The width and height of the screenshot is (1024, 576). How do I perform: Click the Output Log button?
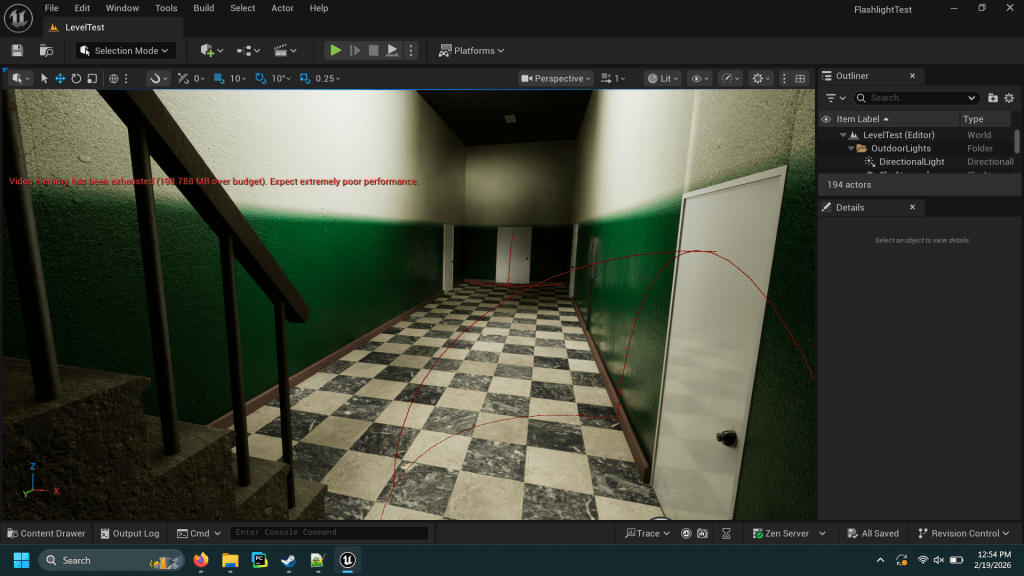128,533
